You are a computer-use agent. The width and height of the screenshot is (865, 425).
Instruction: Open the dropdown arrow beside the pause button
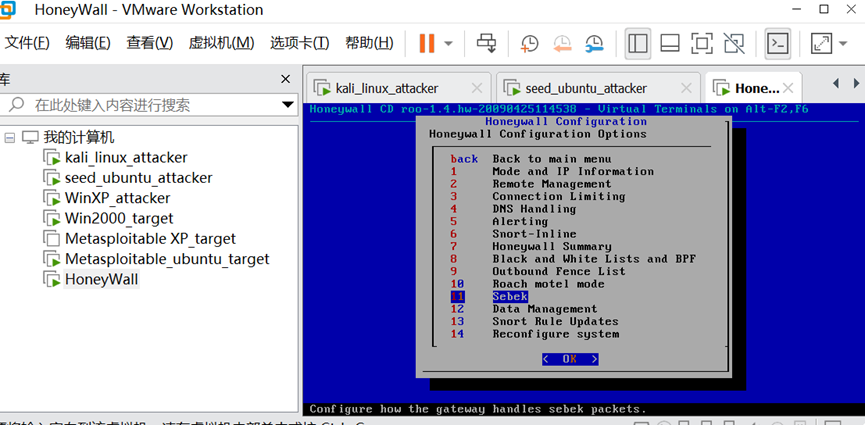tap(448, 43)
